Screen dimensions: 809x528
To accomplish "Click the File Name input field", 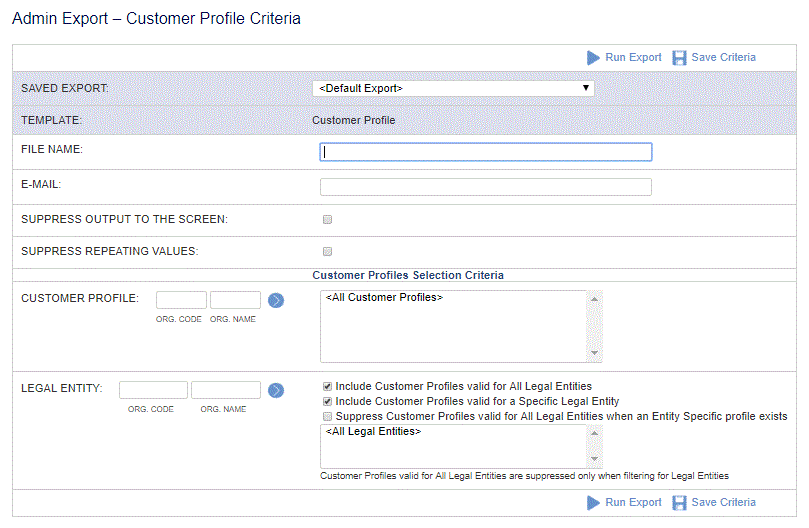I will click(x=486, y=152).
